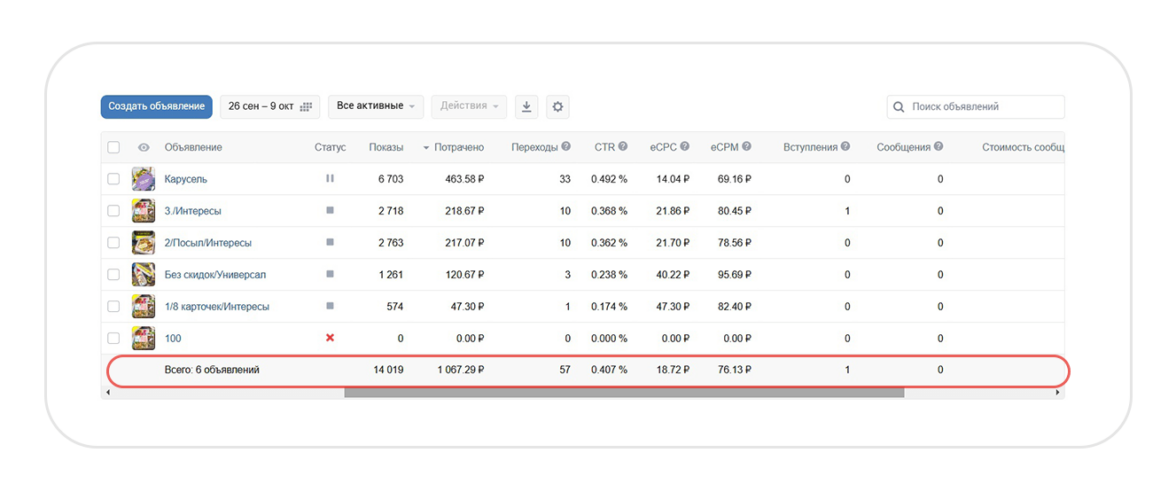Click the stopped status icon for 3/Интересы
This screenshot has height=484, width=1176.
click(330, 211)
